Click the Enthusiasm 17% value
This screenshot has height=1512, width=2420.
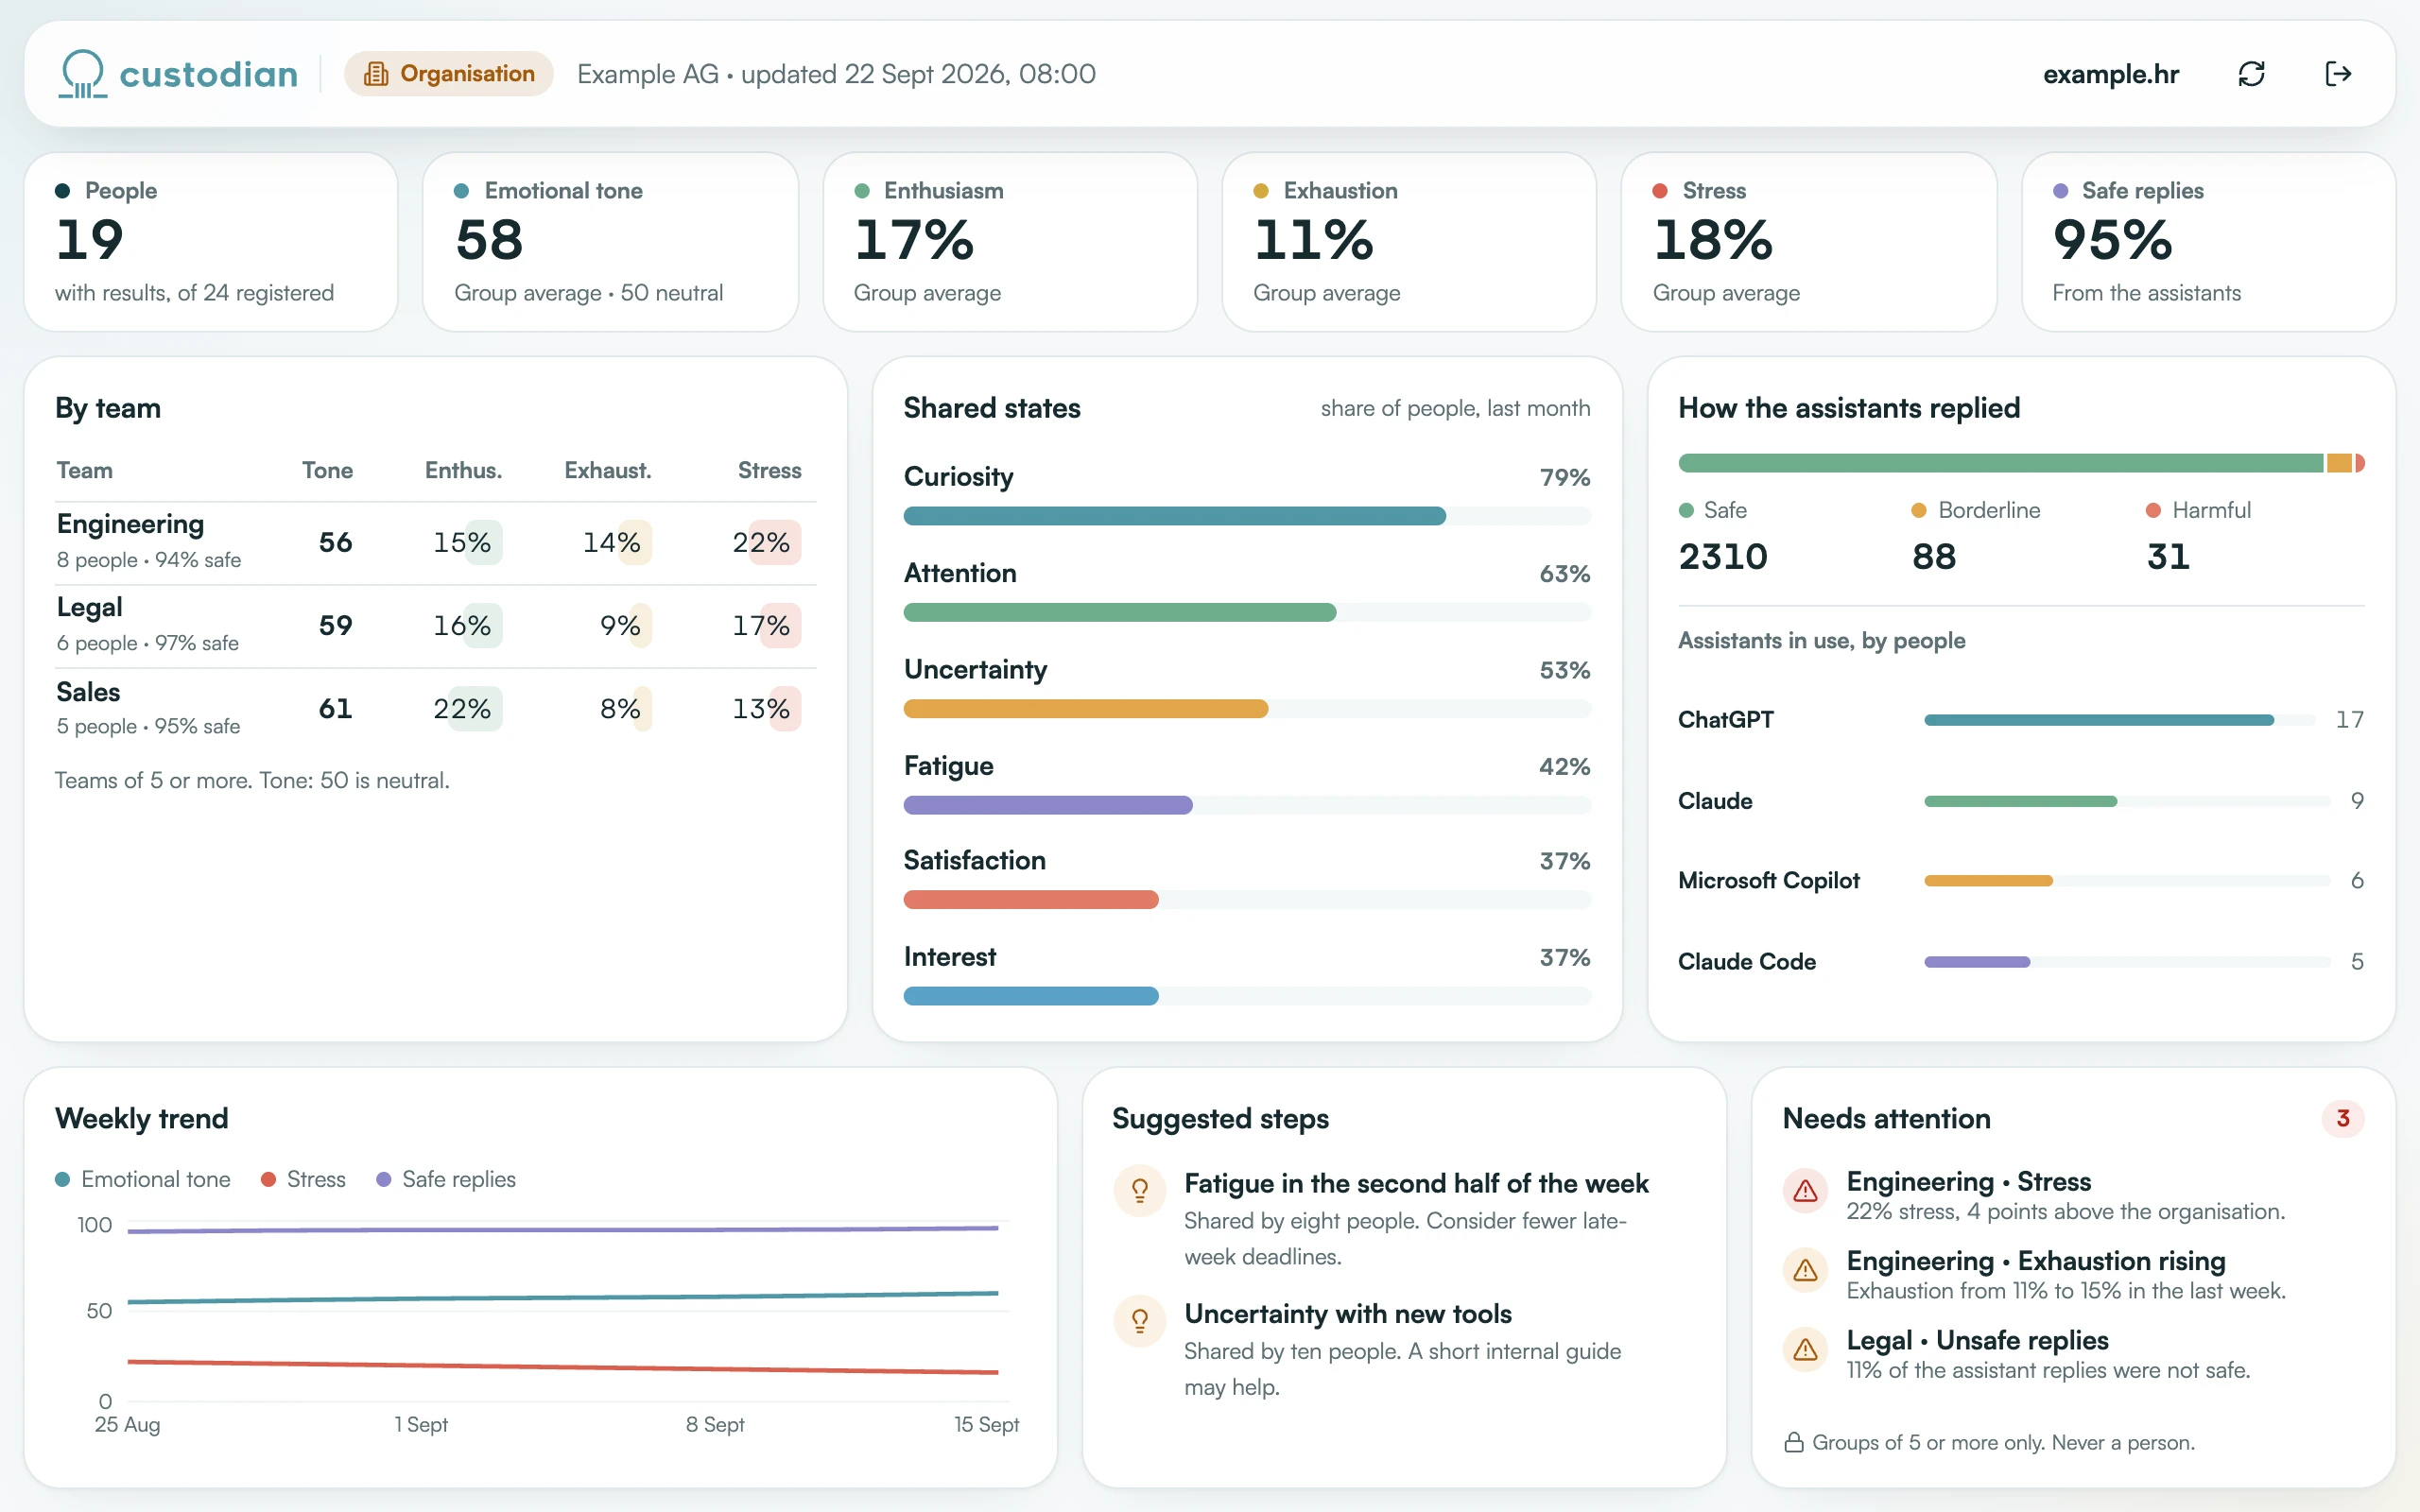[913, 240]
